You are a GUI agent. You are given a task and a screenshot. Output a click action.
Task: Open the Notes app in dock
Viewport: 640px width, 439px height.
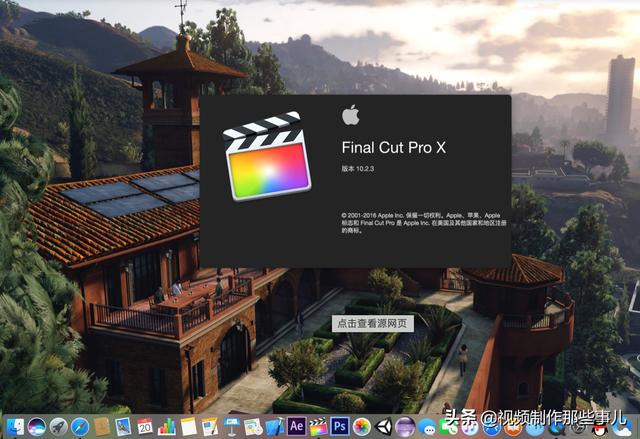tap(188, 427)
